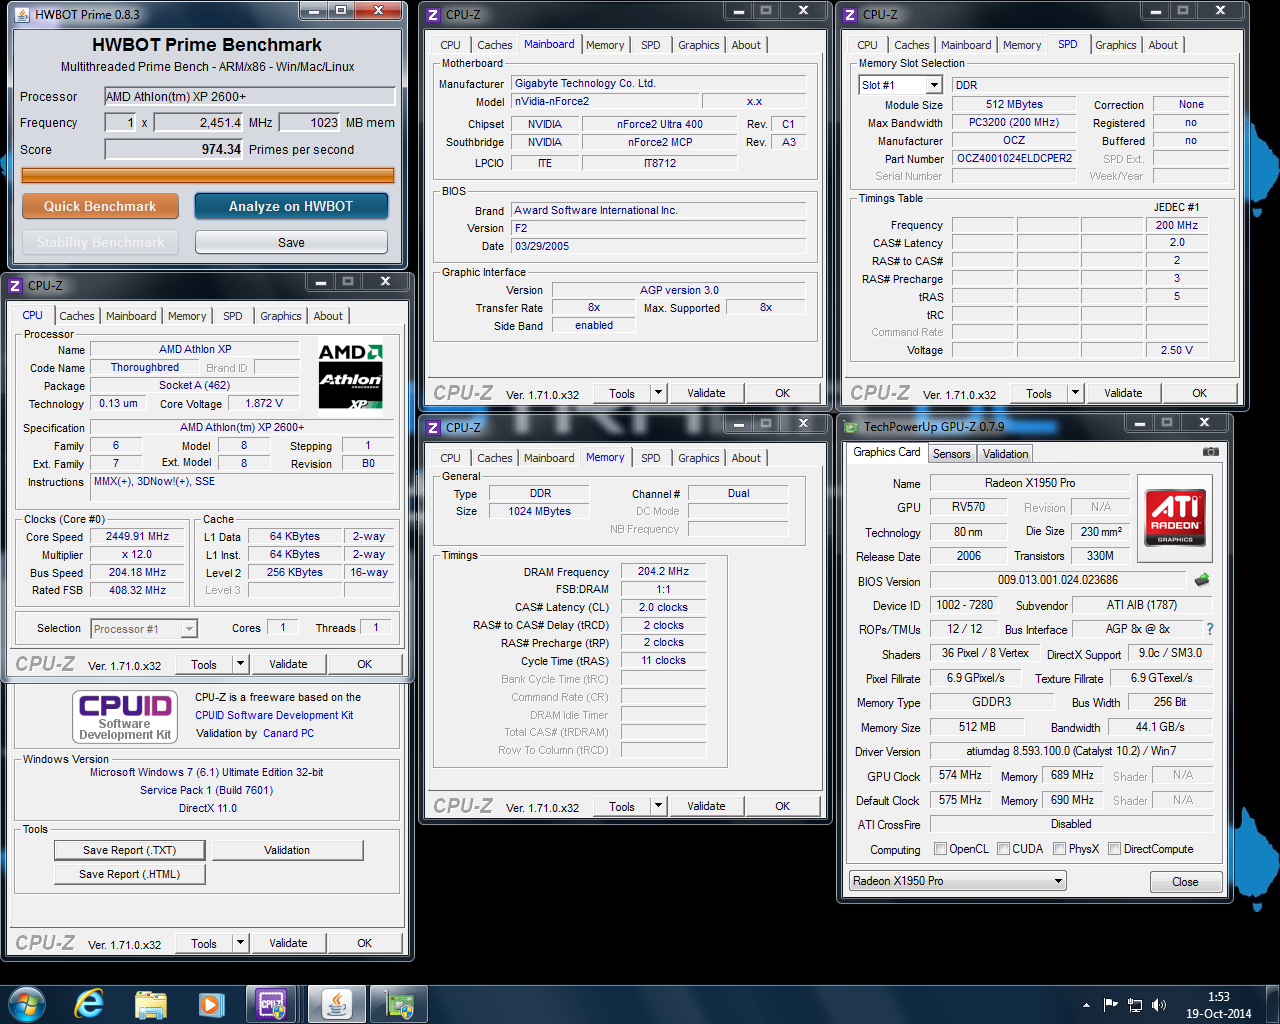This screenshot has width=1280, height=1024.
Task: Expand Tools arrow in Mainboard CPU-Z window
Action: point(658,393)
